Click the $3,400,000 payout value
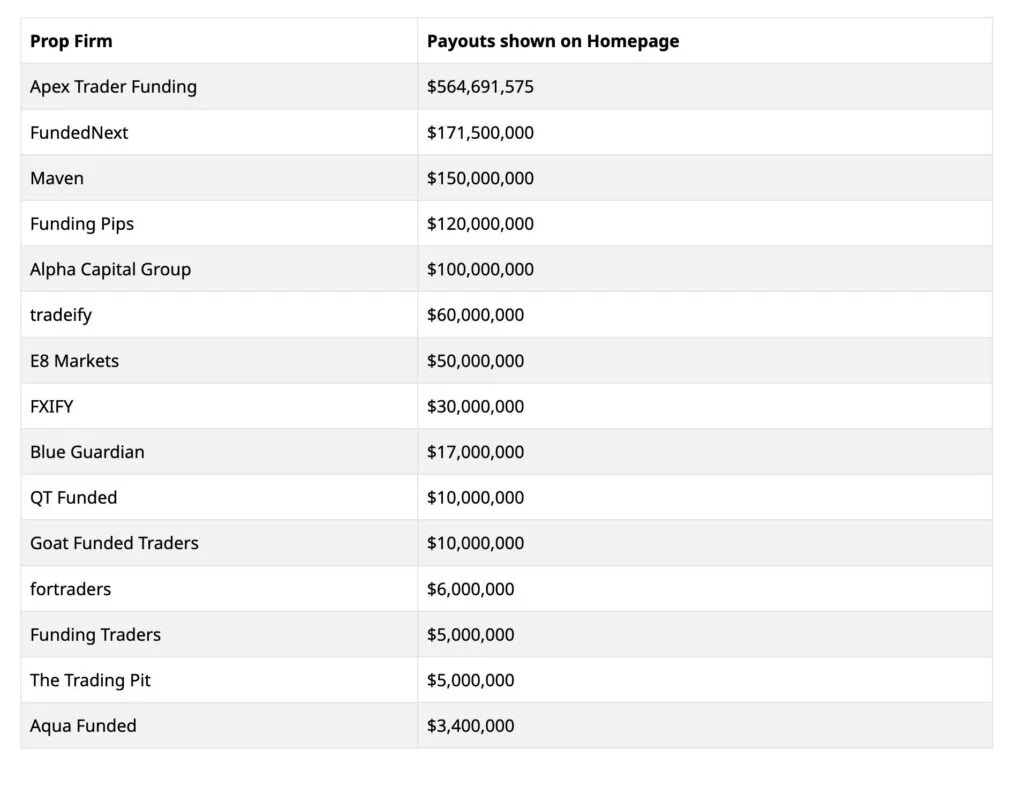Image resolution: width=1024 pixels, height=794 pixels. pos(470,726)
